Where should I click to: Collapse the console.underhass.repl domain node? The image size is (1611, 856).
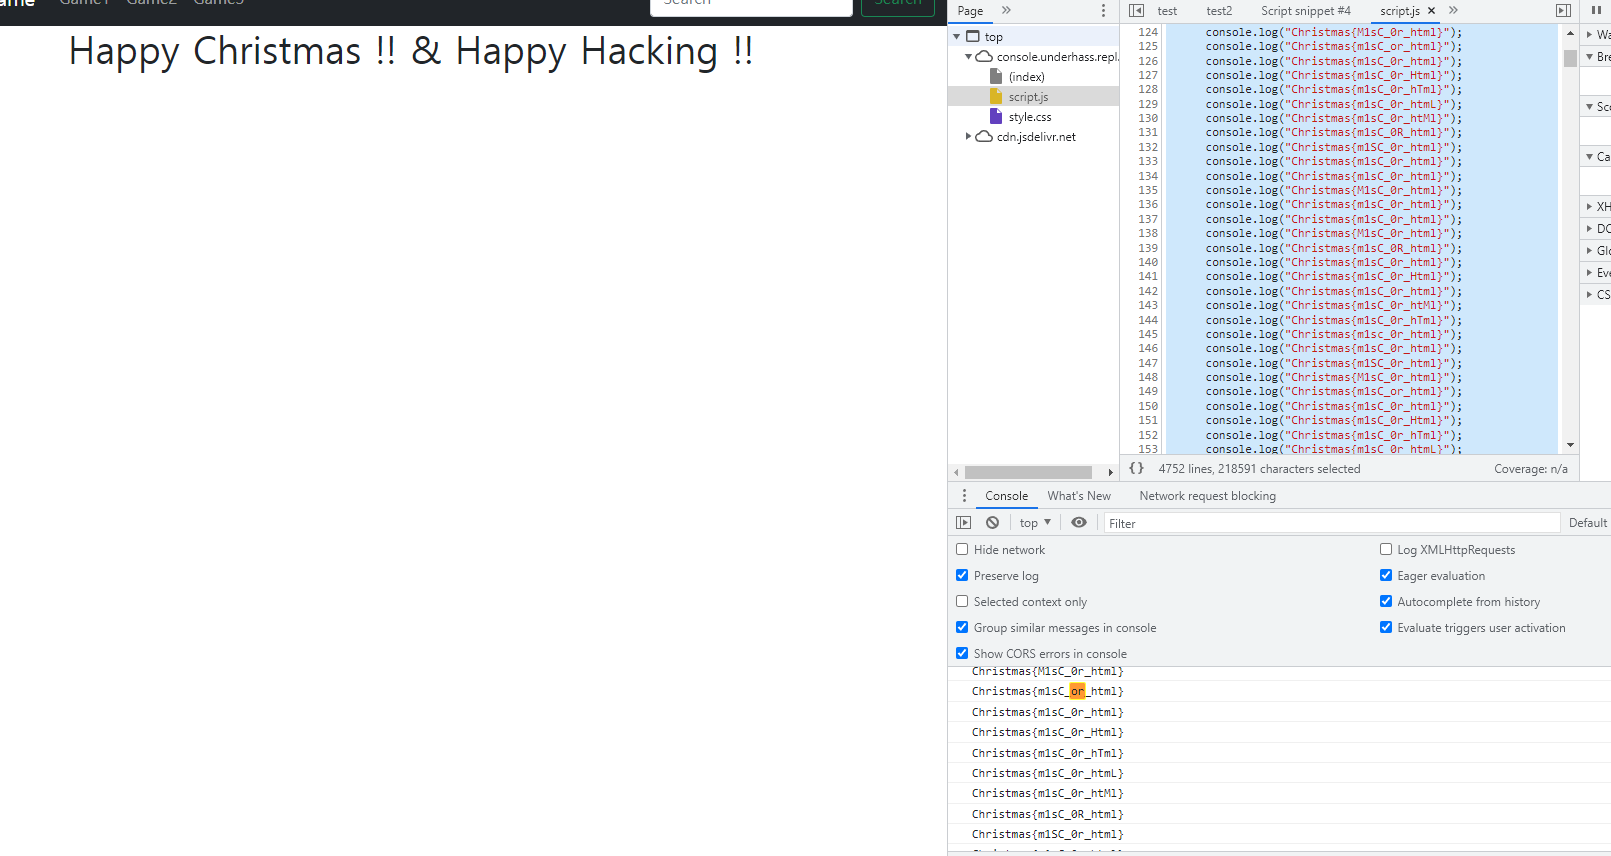point(968,57)
